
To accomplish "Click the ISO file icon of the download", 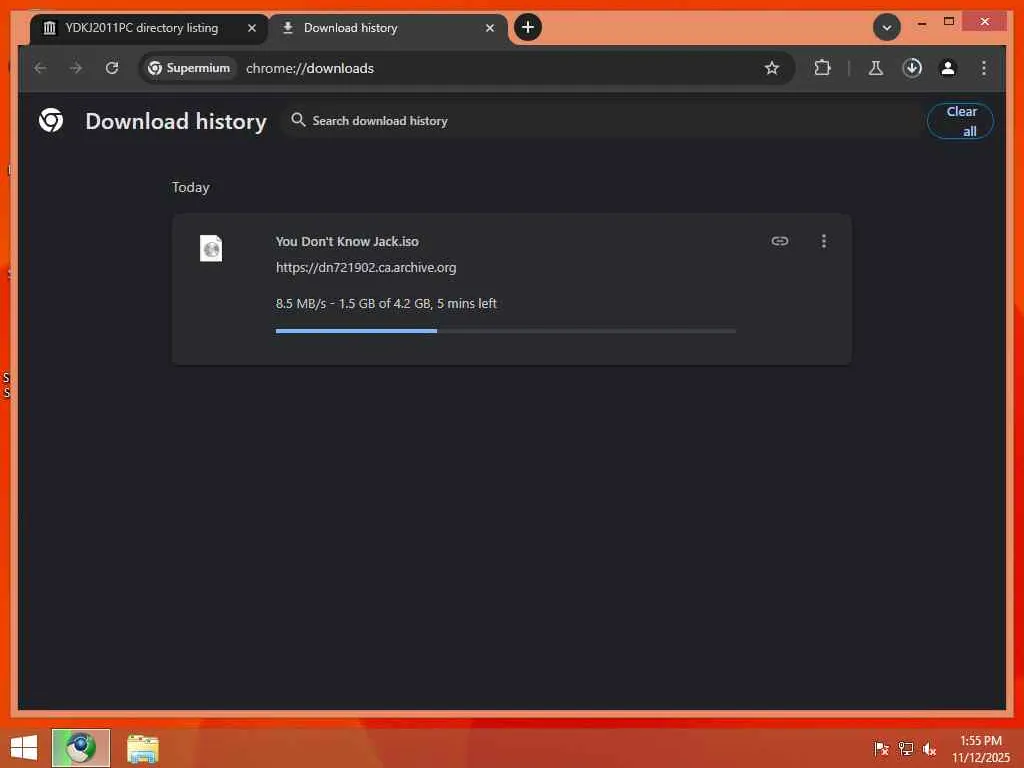I will point(211,248).
